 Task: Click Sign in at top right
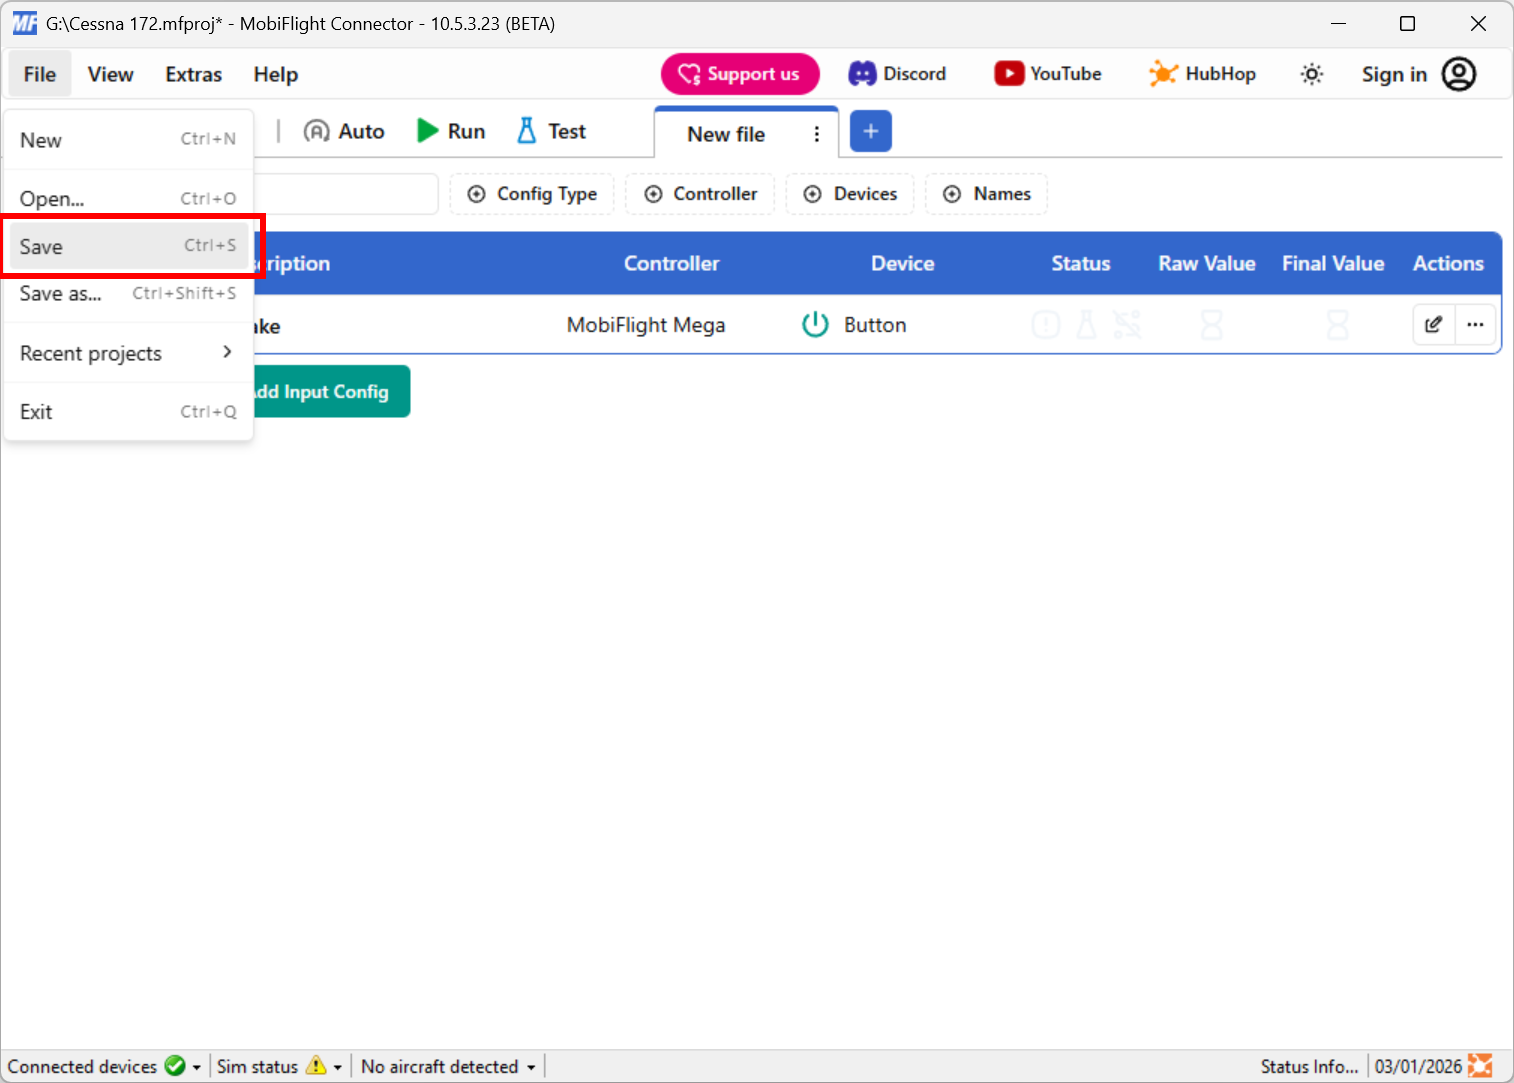coord(1394,74)
